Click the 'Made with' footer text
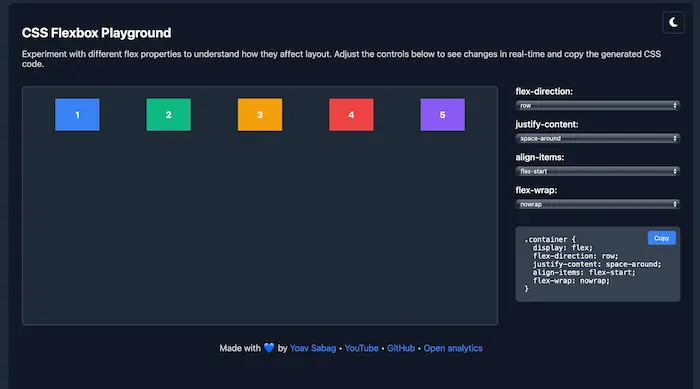This screenshot has height=389, width=700. point(240,348)
